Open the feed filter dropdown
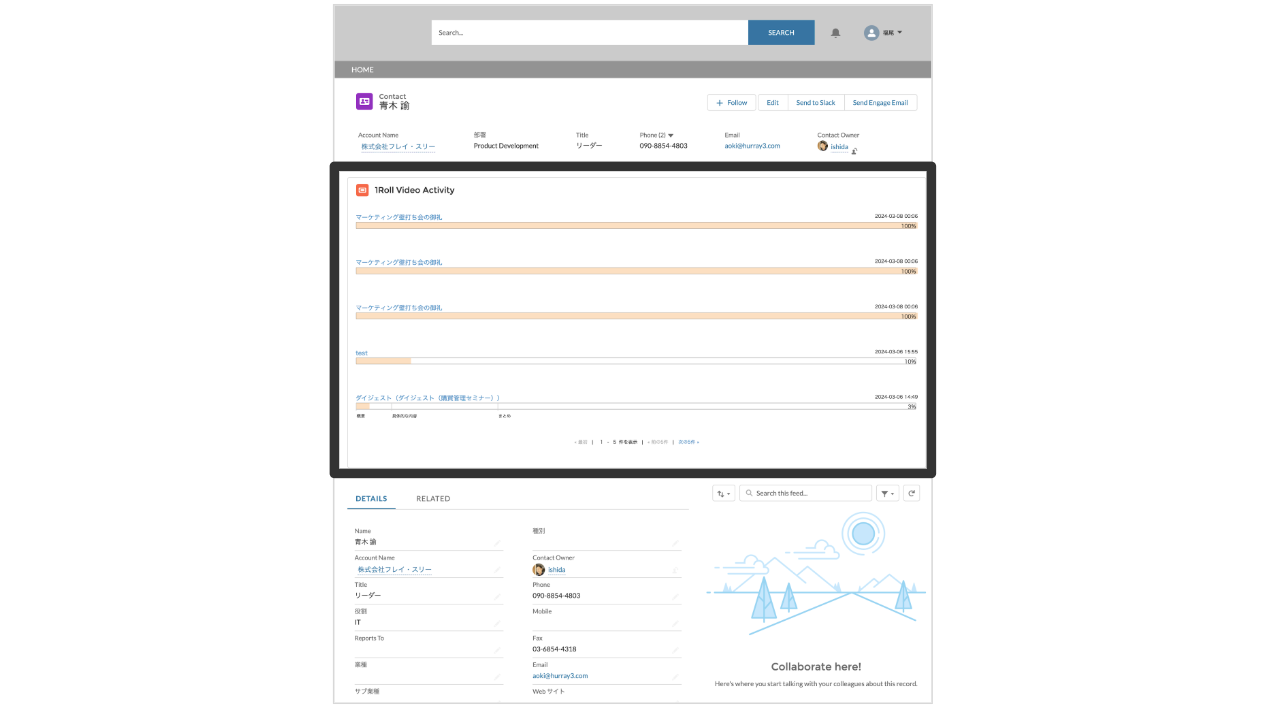 (887, 493)
